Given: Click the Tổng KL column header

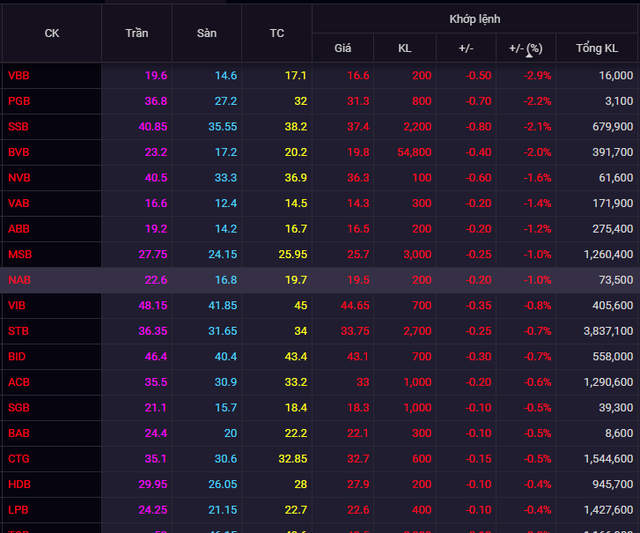Looking at the screenshot, I should (607, 48).
